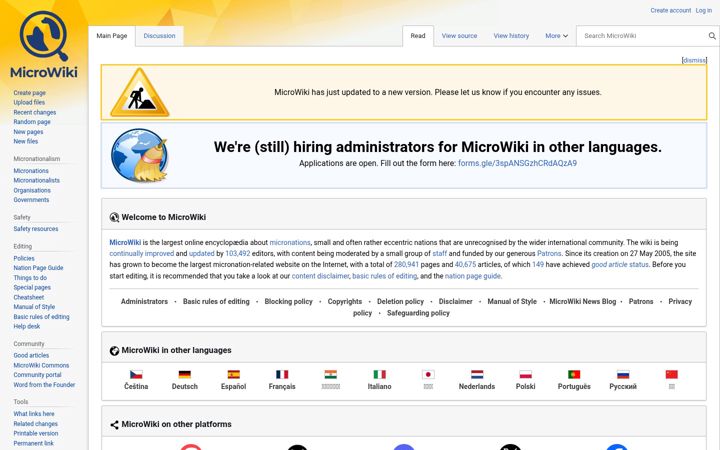Open the Safeguarding policy link
The image size is (720, 450).
[x=418, y=313]
